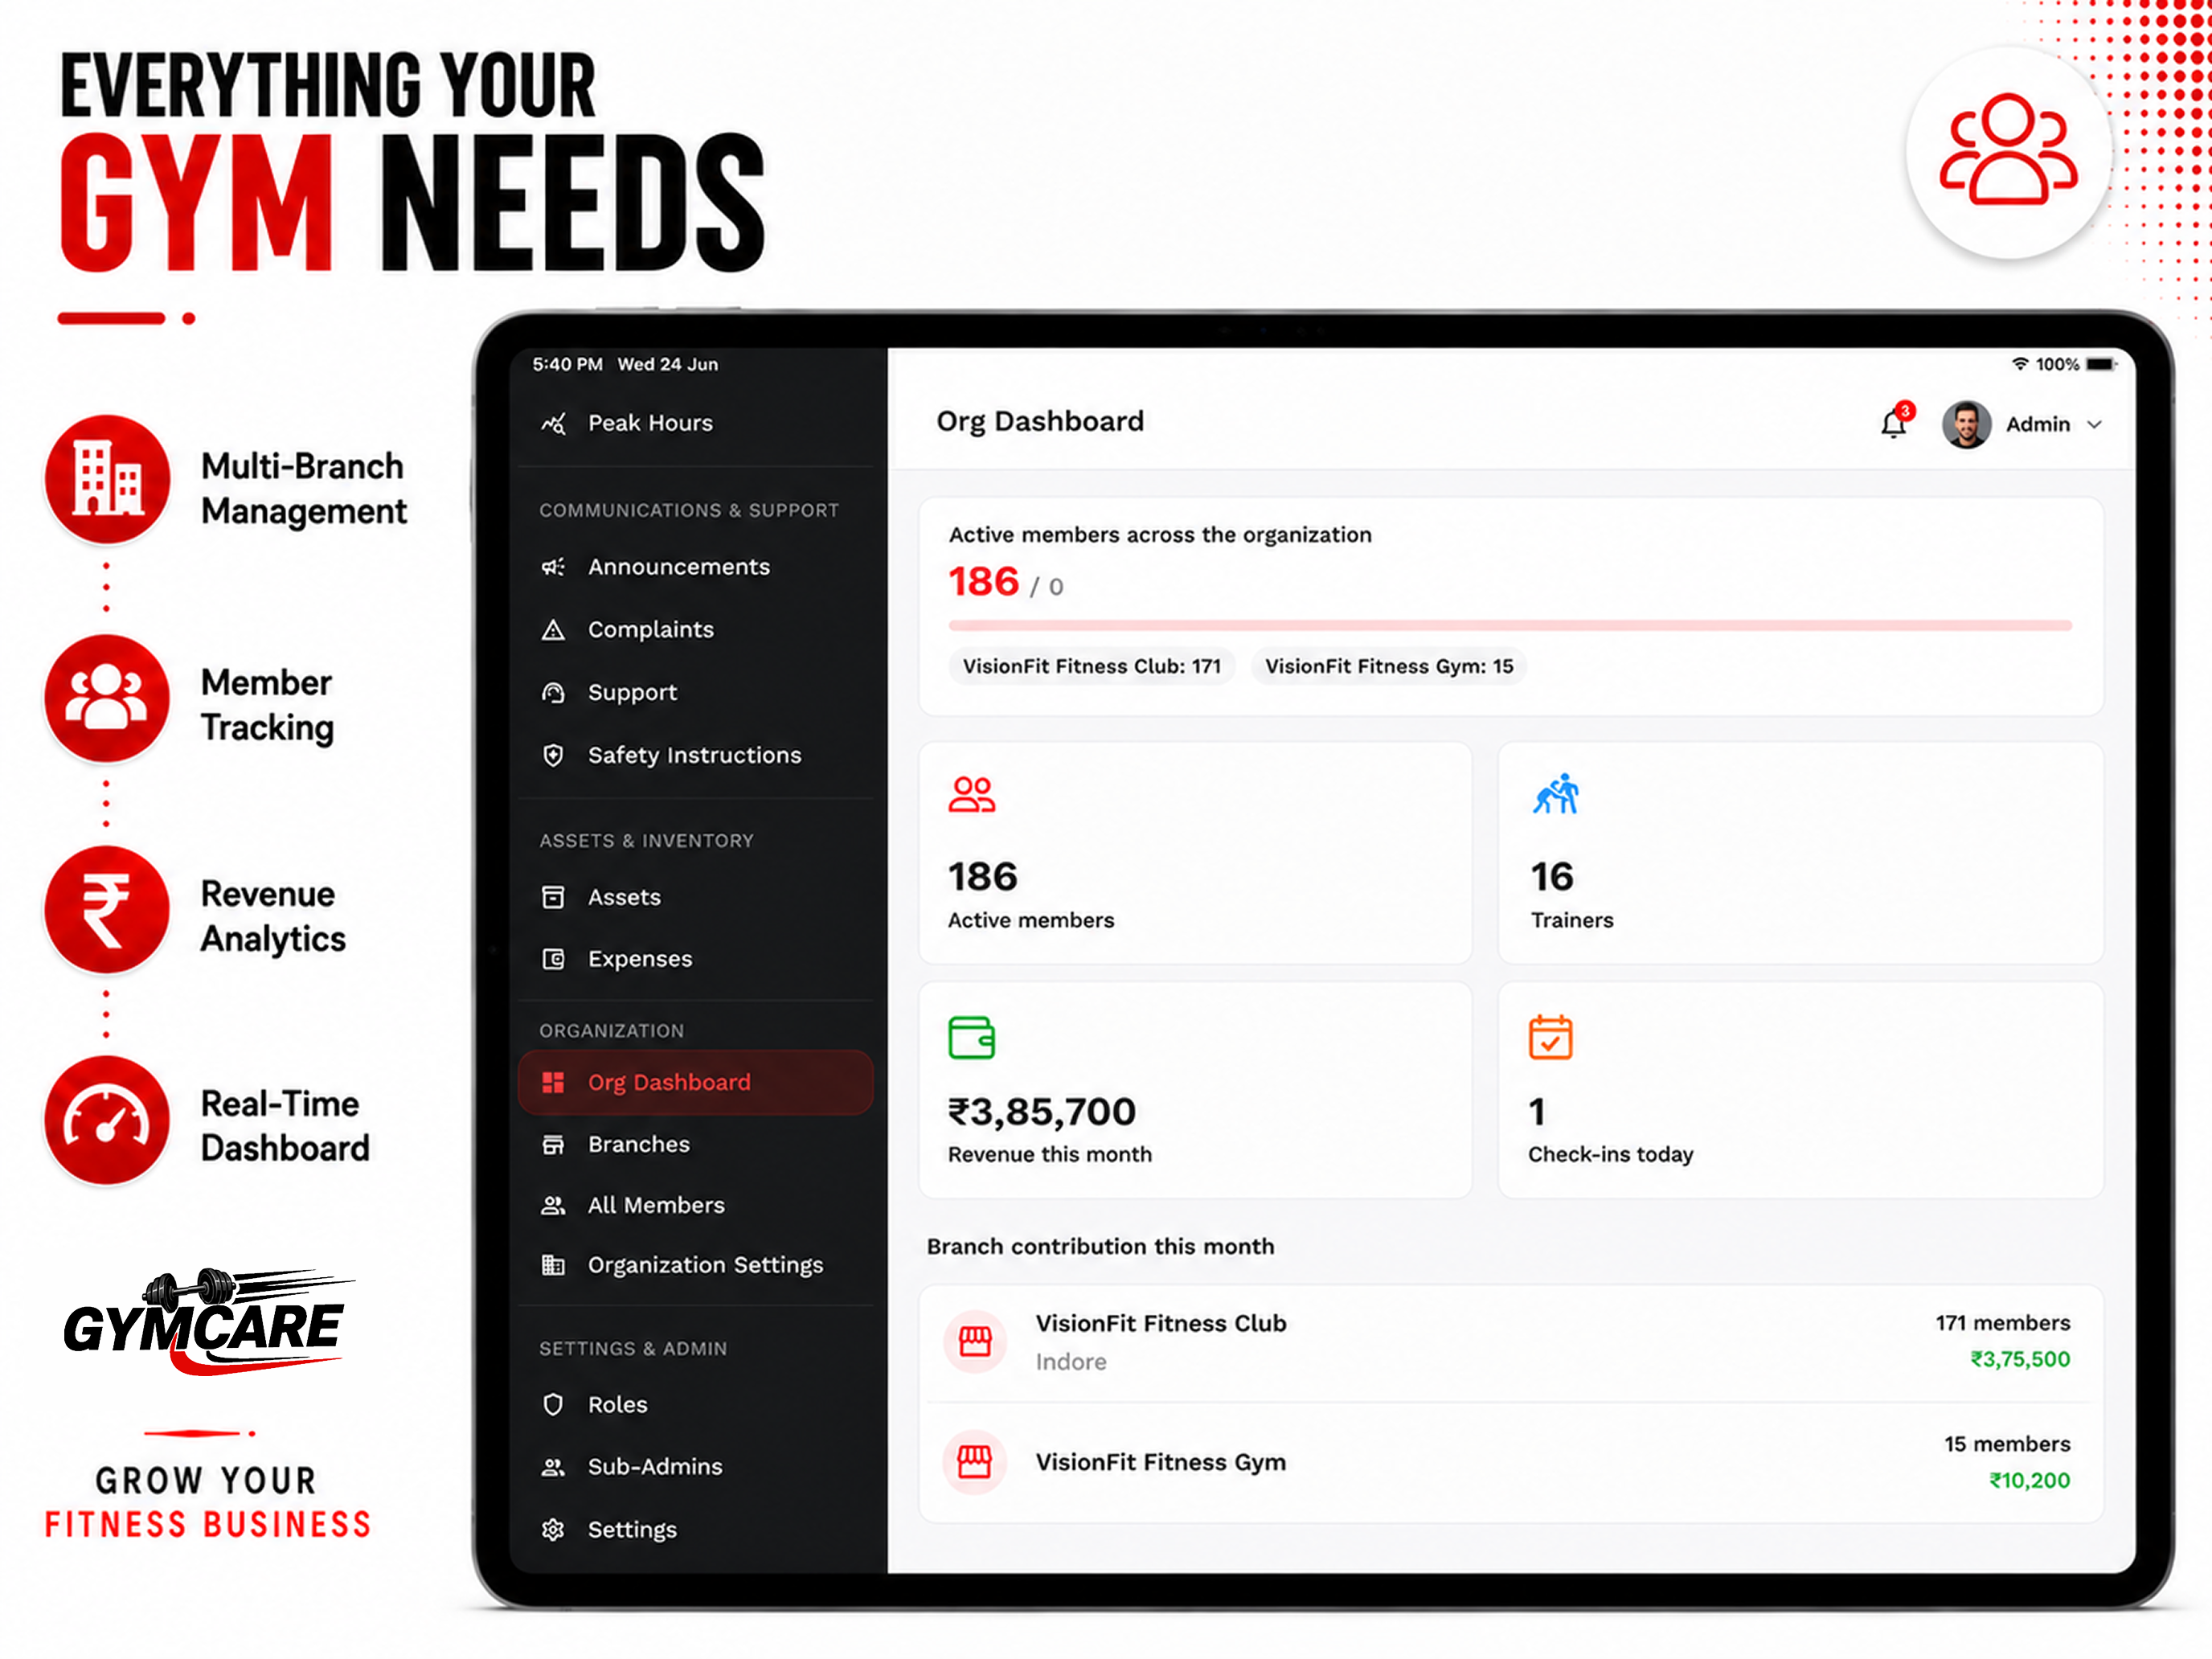Open the 186 Active members card
Image resolution: width=2212 pixels, height=1659 pixels.
1195,853
